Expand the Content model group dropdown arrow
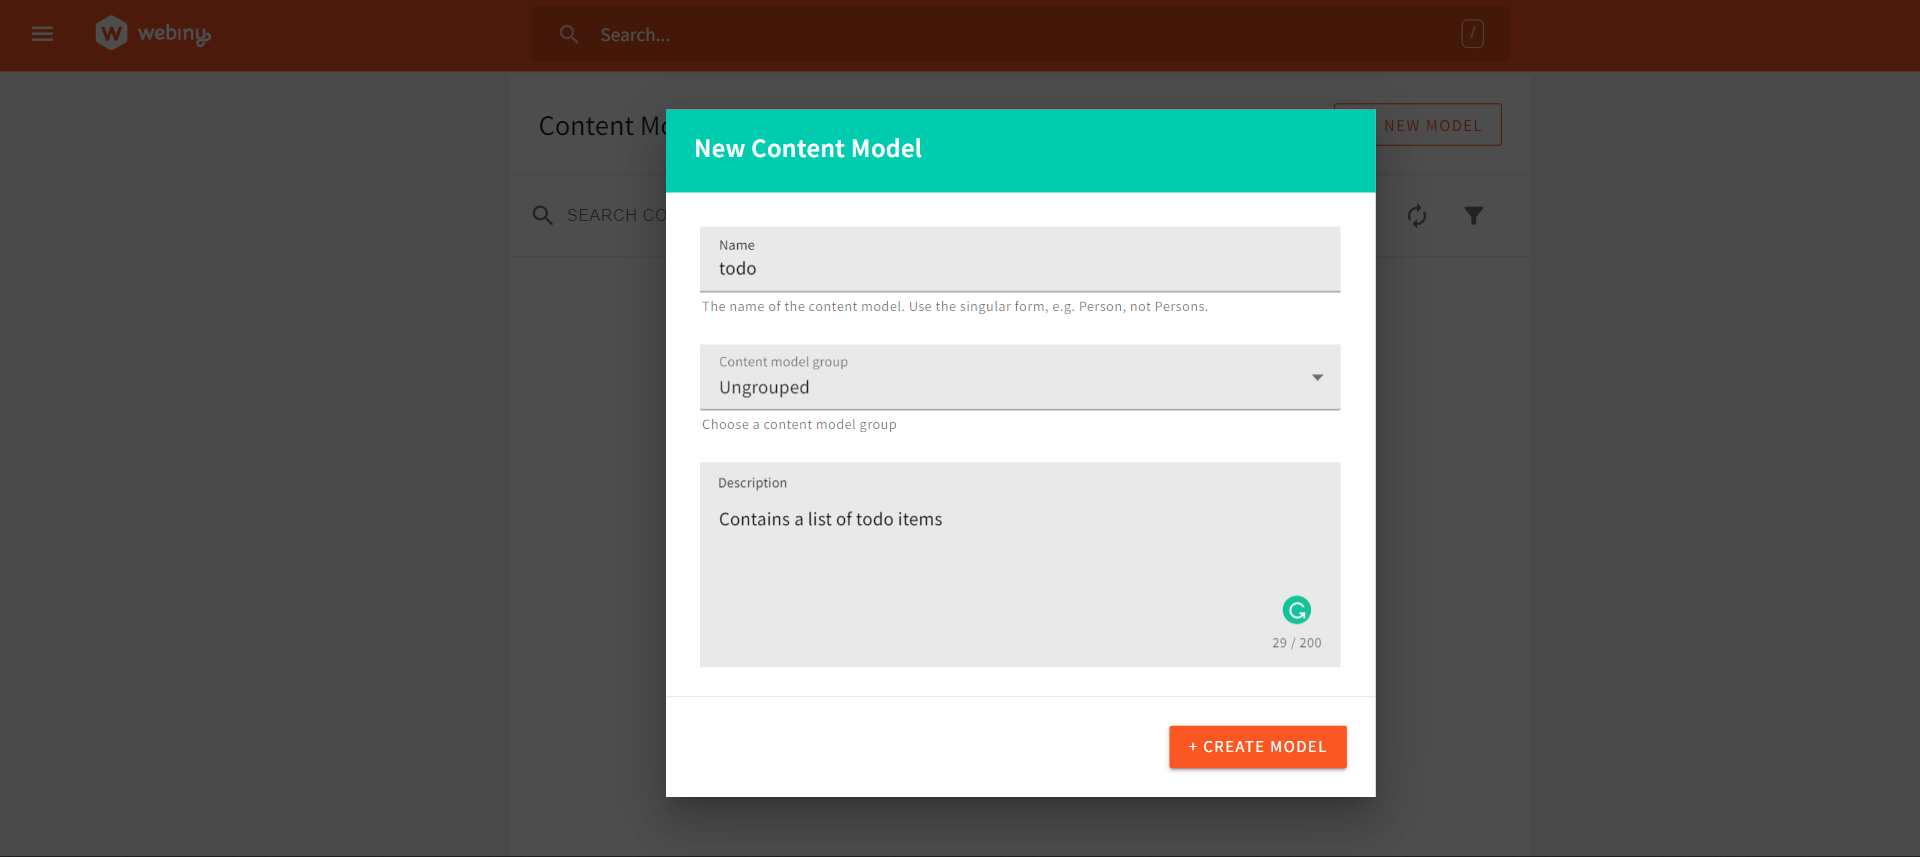Viewport: 1920px width, 857px height. tap(1317, 378)
